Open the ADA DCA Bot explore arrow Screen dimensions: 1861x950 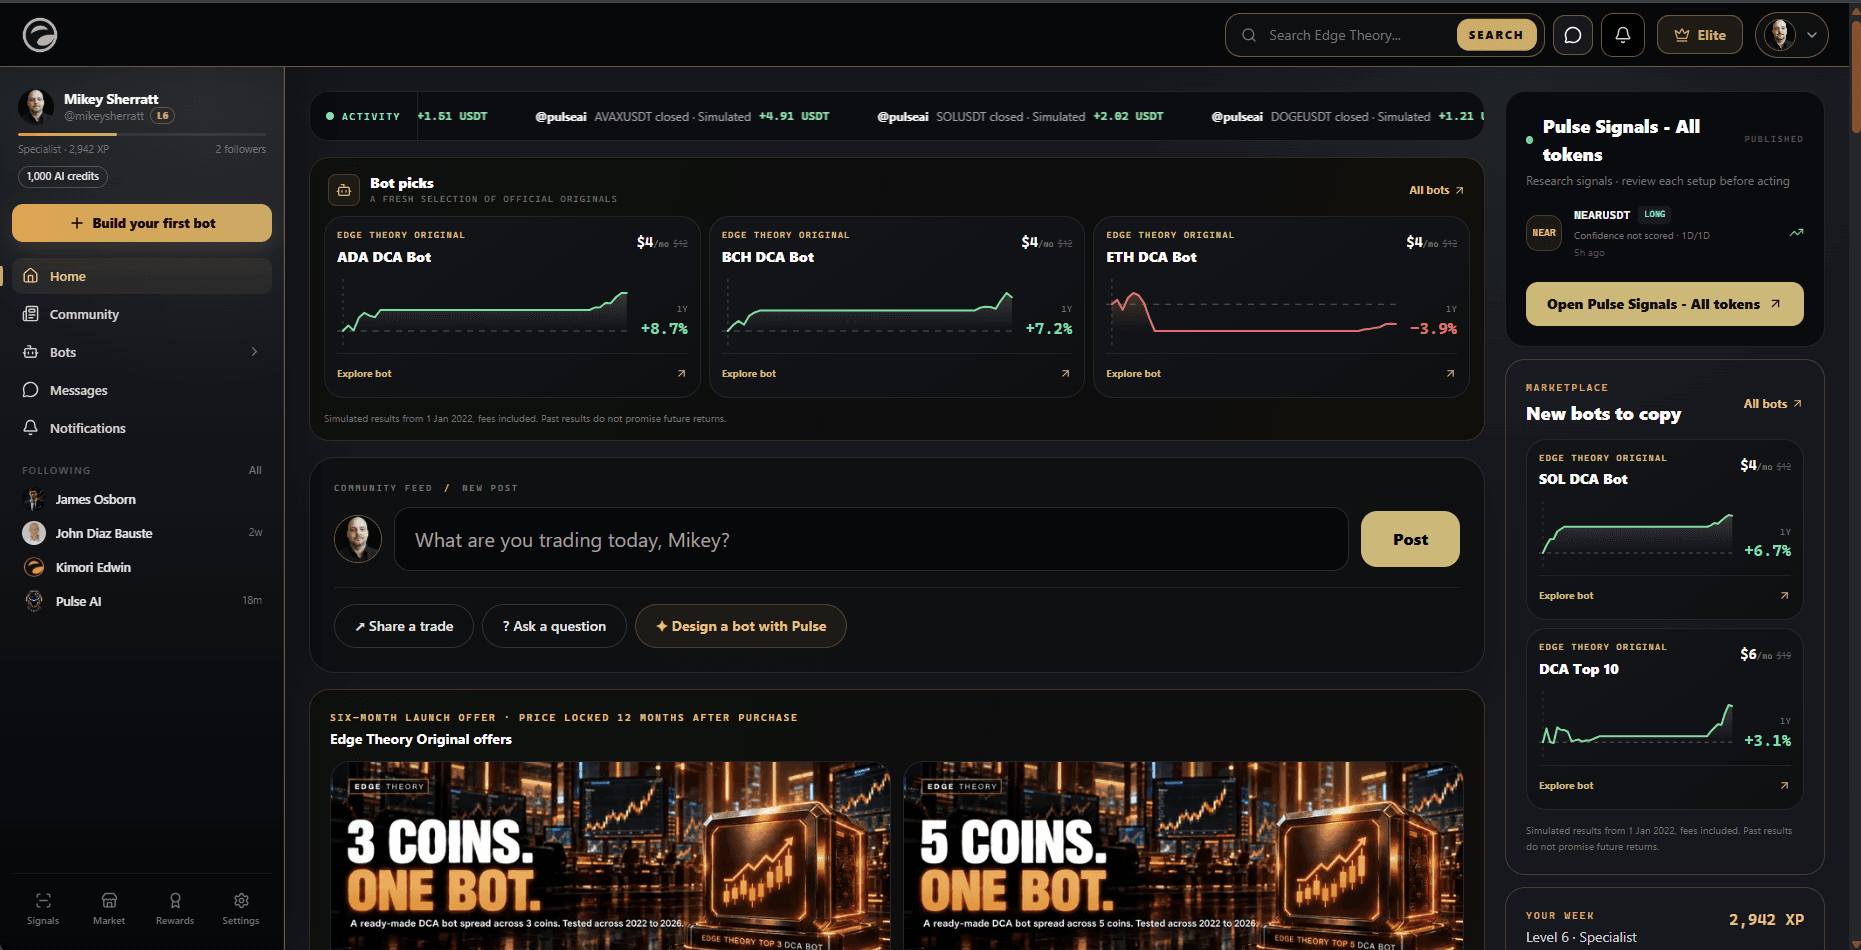pos(681,373)
